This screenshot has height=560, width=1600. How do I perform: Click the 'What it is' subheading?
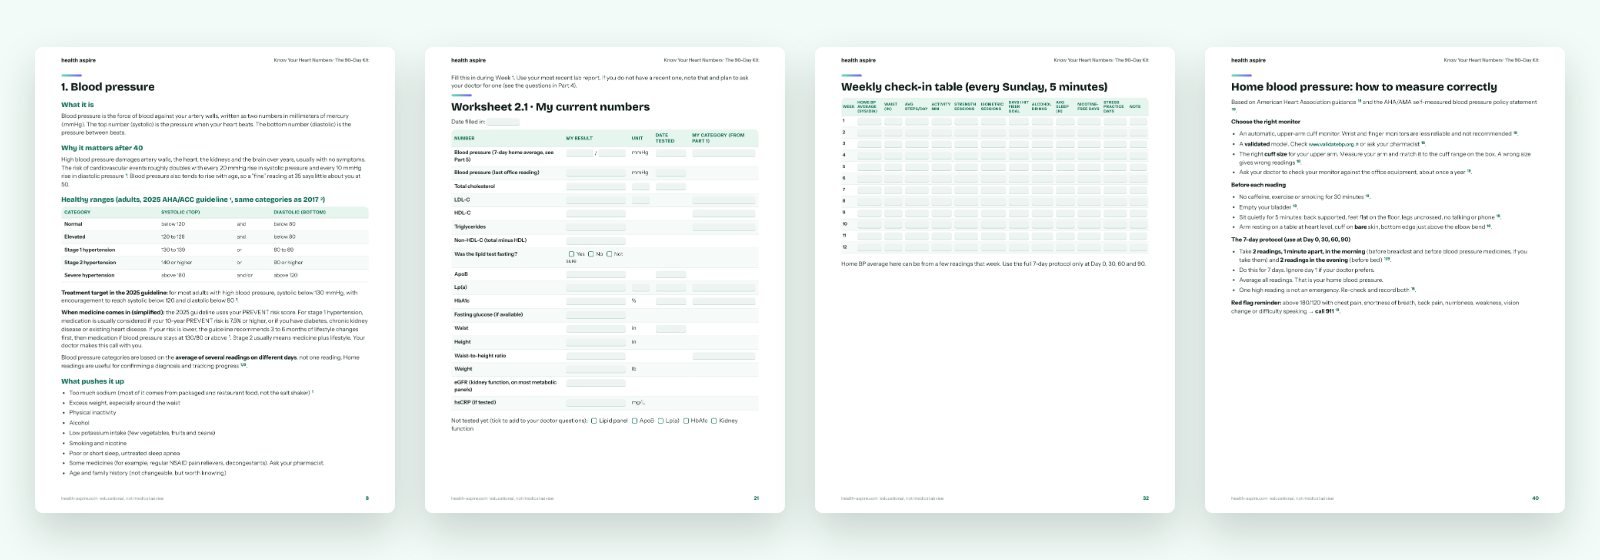tap(78, 105)
